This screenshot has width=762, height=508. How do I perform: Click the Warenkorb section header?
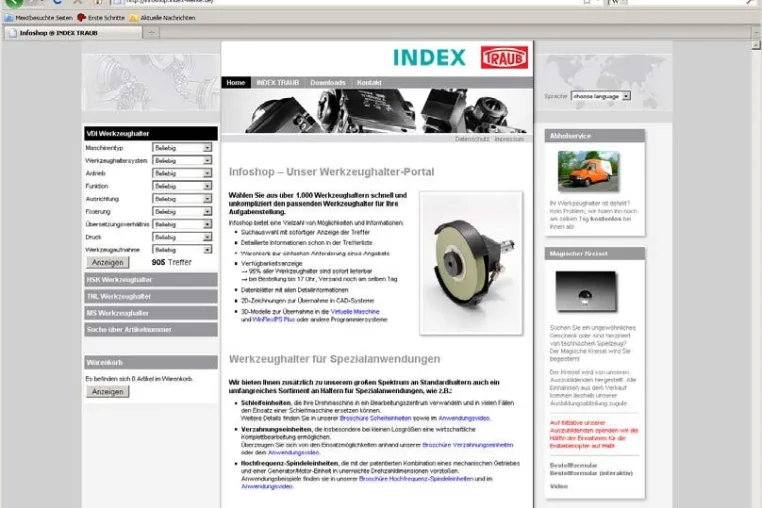click(x=151, y=362)
